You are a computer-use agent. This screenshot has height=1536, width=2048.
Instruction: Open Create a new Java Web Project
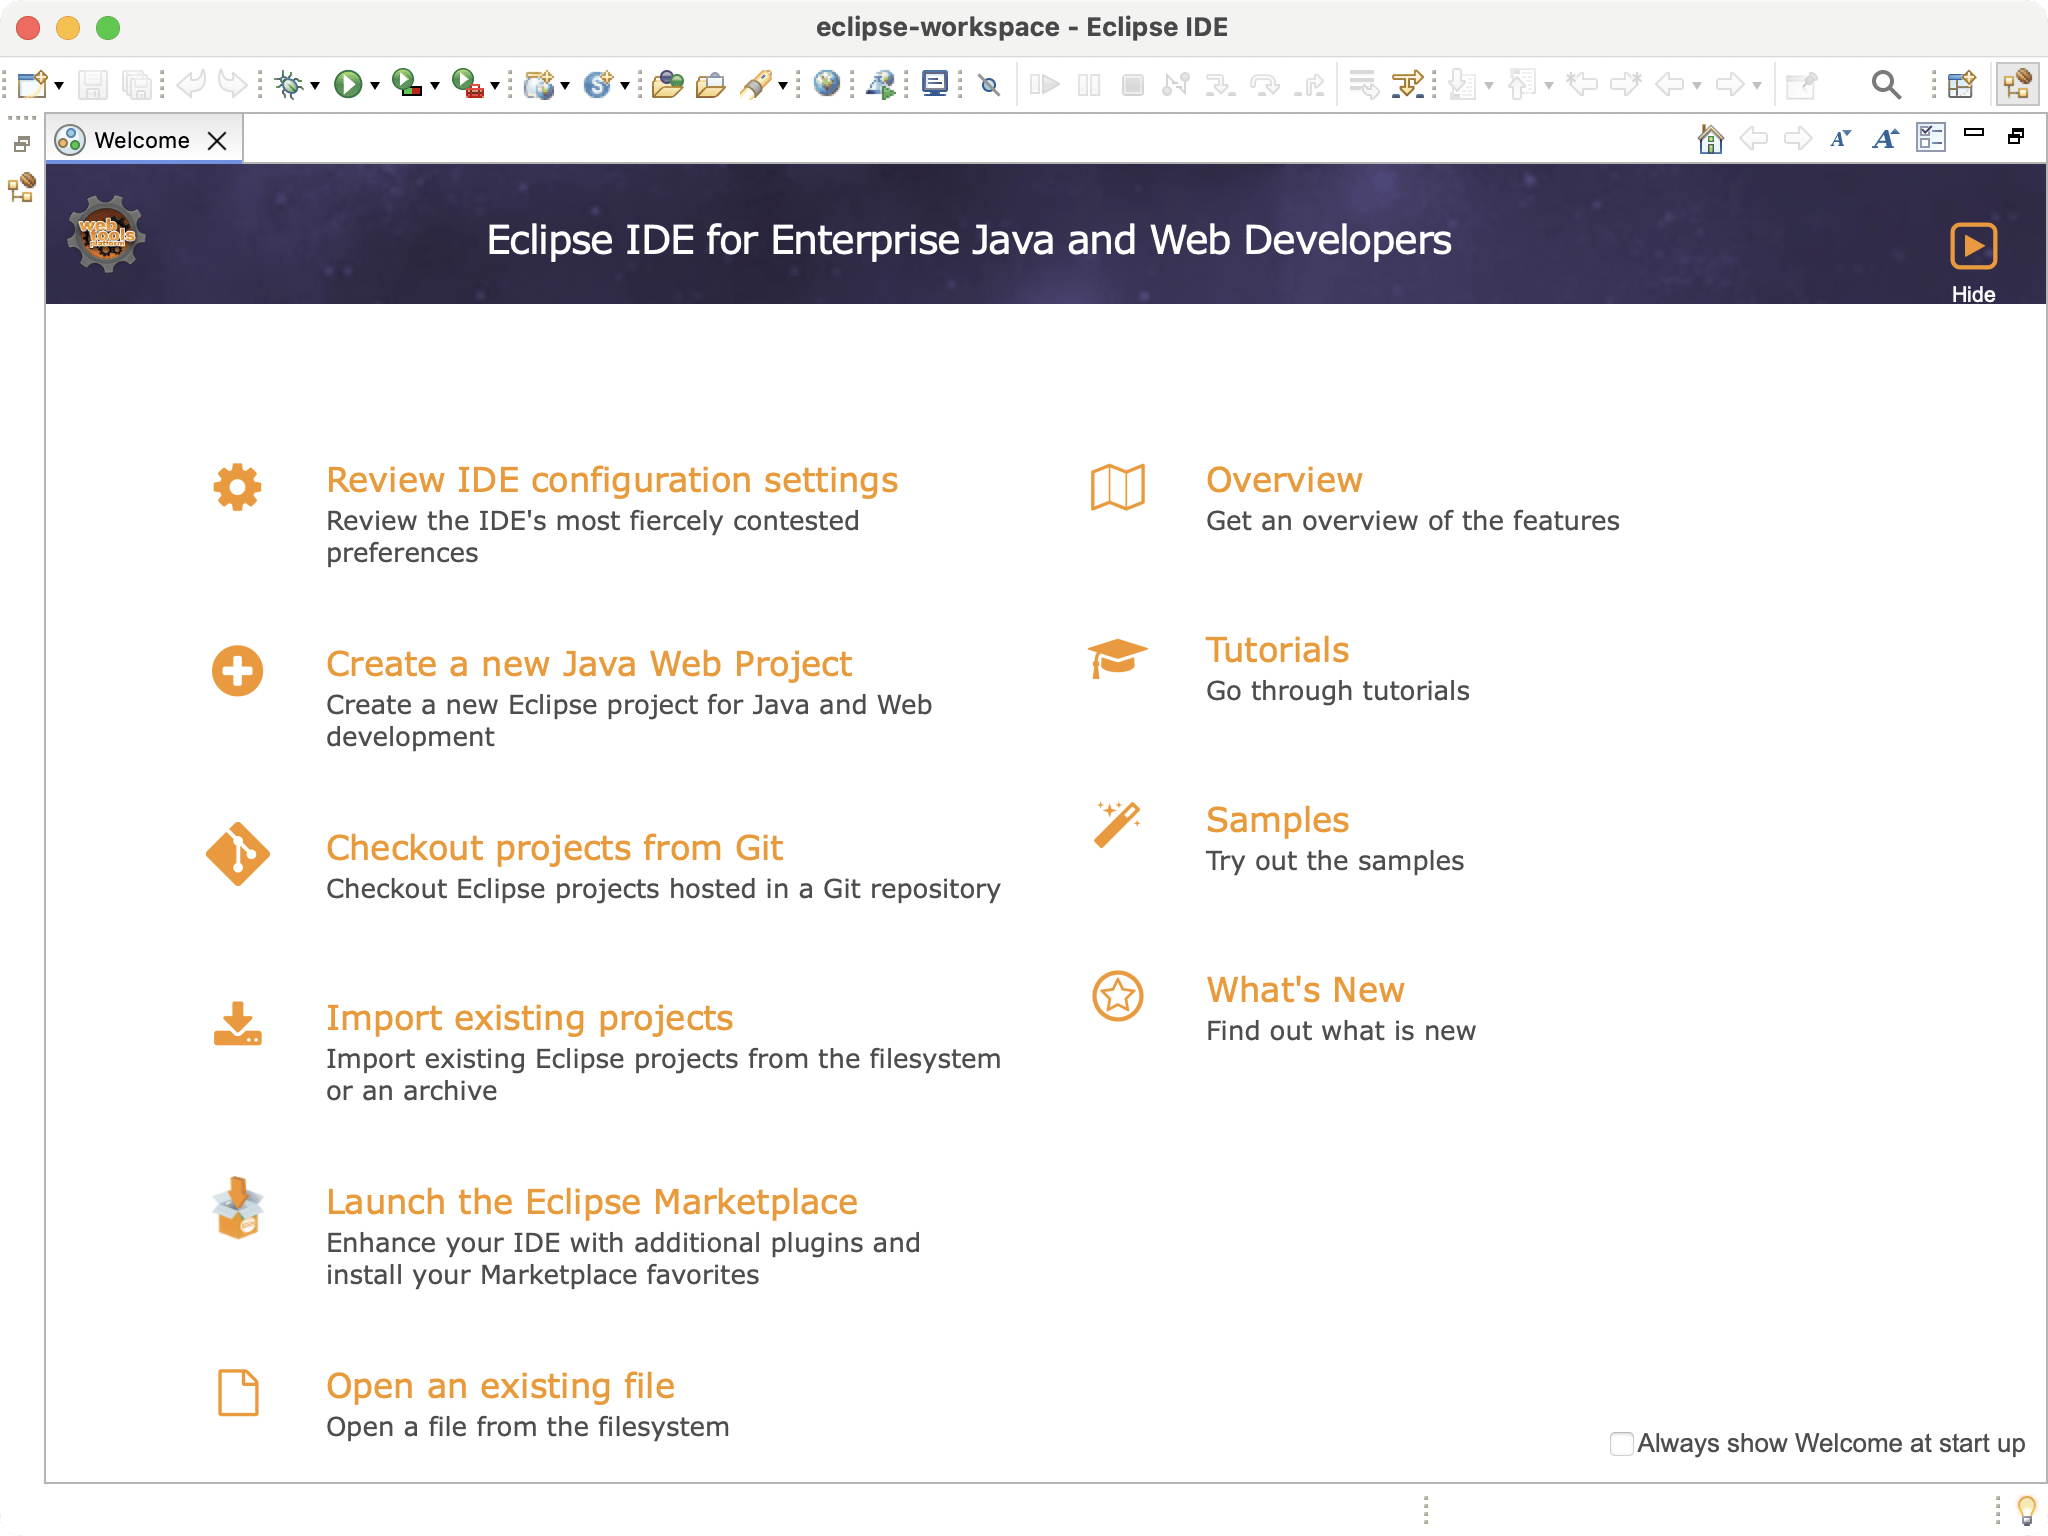(589, 664)
